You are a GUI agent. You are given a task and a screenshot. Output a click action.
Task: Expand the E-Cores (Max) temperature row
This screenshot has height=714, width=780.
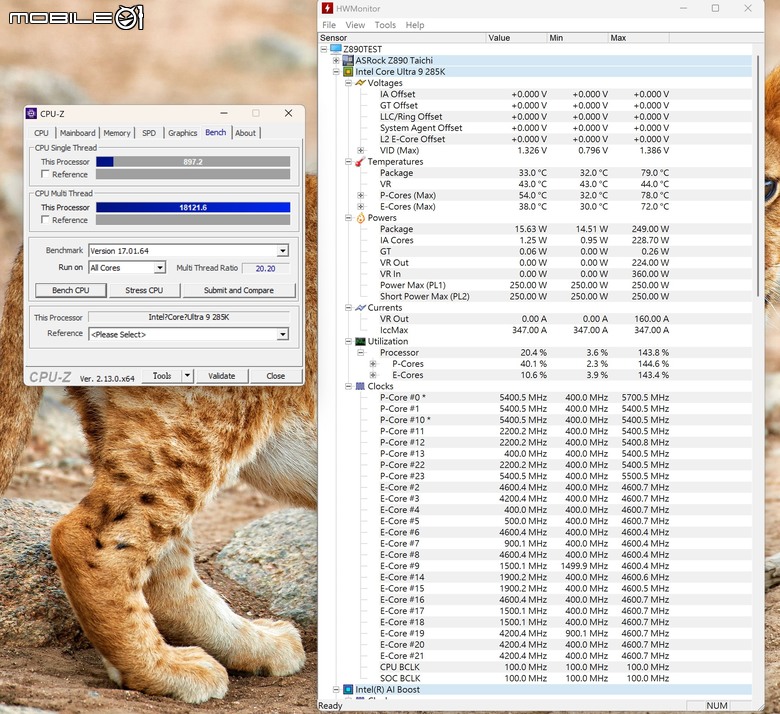point(361,206)
